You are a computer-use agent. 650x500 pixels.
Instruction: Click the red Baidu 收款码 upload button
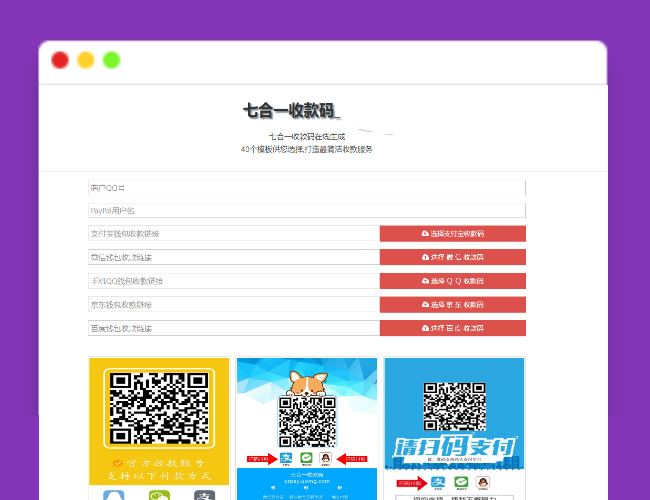(453, 328)
